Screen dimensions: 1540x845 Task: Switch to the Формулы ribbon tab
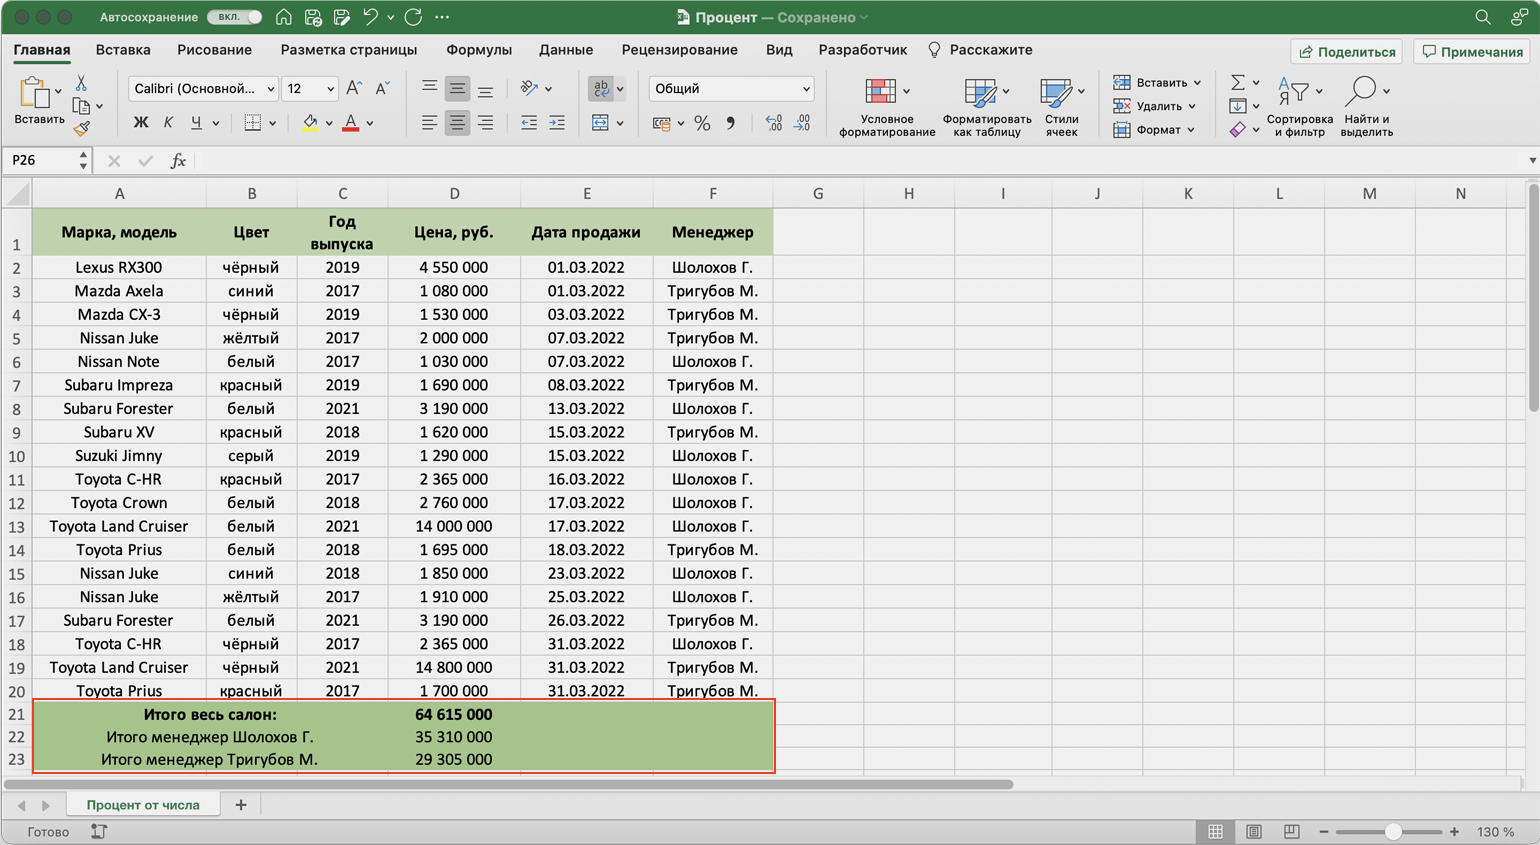478,50
